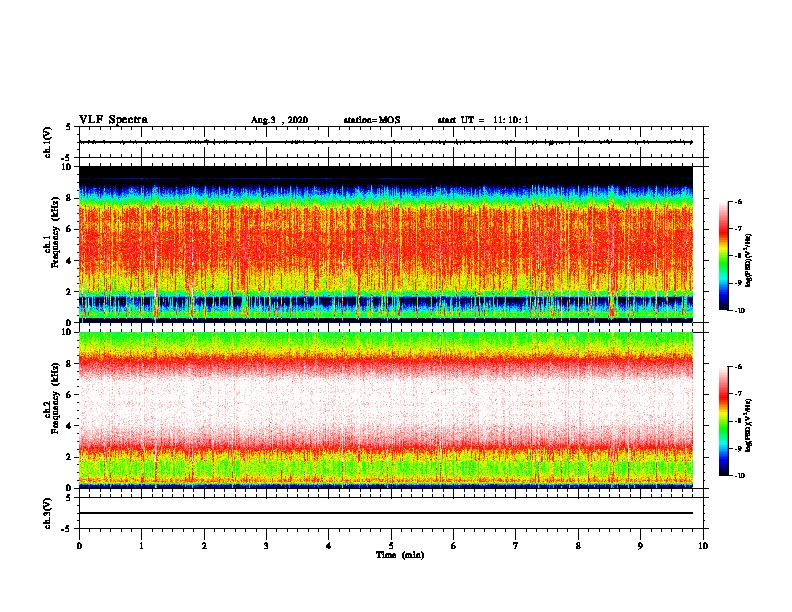This screenshot has height=612, width=792.
Task: Click the date text "Aug.3 , 2020"
Action: pyautogui.click(x=279, y=120)
